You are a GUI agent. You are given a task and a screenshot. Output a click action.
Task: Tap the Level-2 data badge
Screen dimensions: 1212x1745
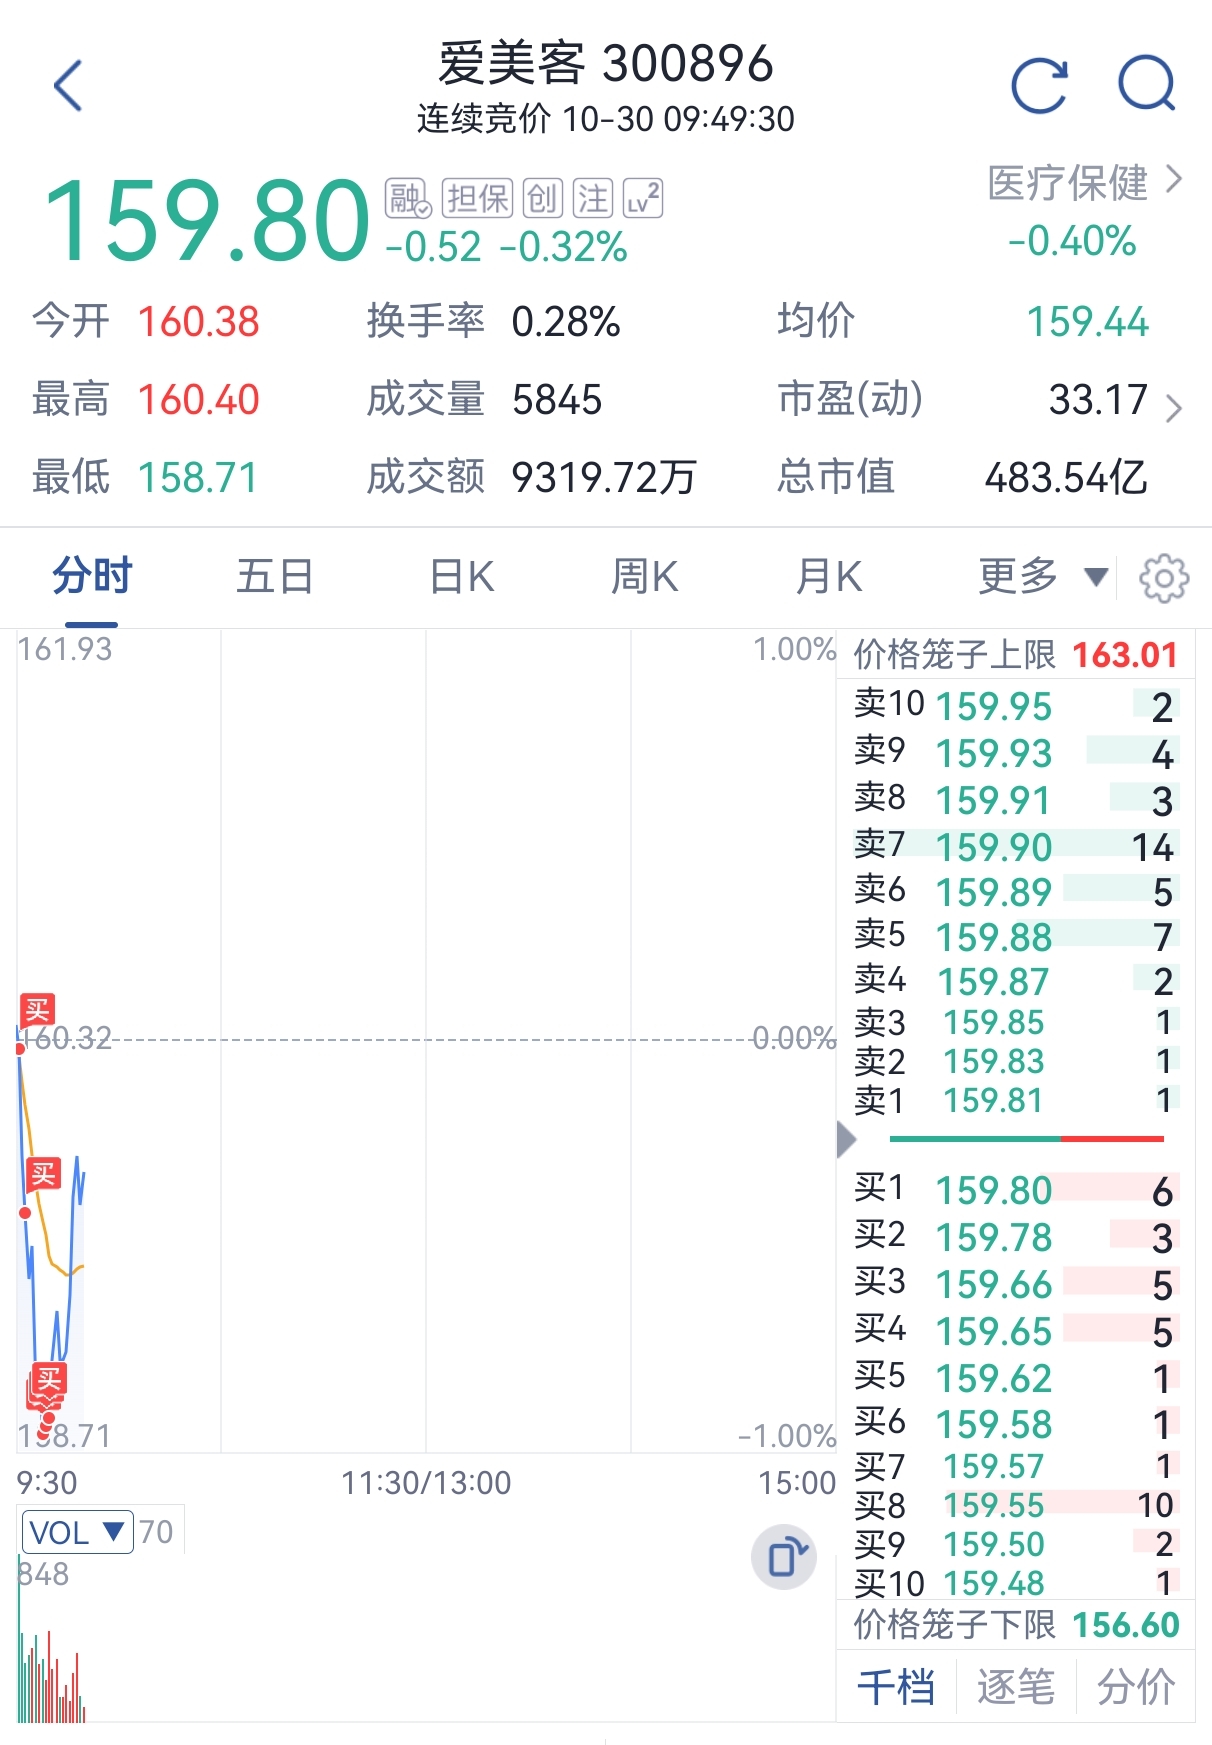[643, 199]
